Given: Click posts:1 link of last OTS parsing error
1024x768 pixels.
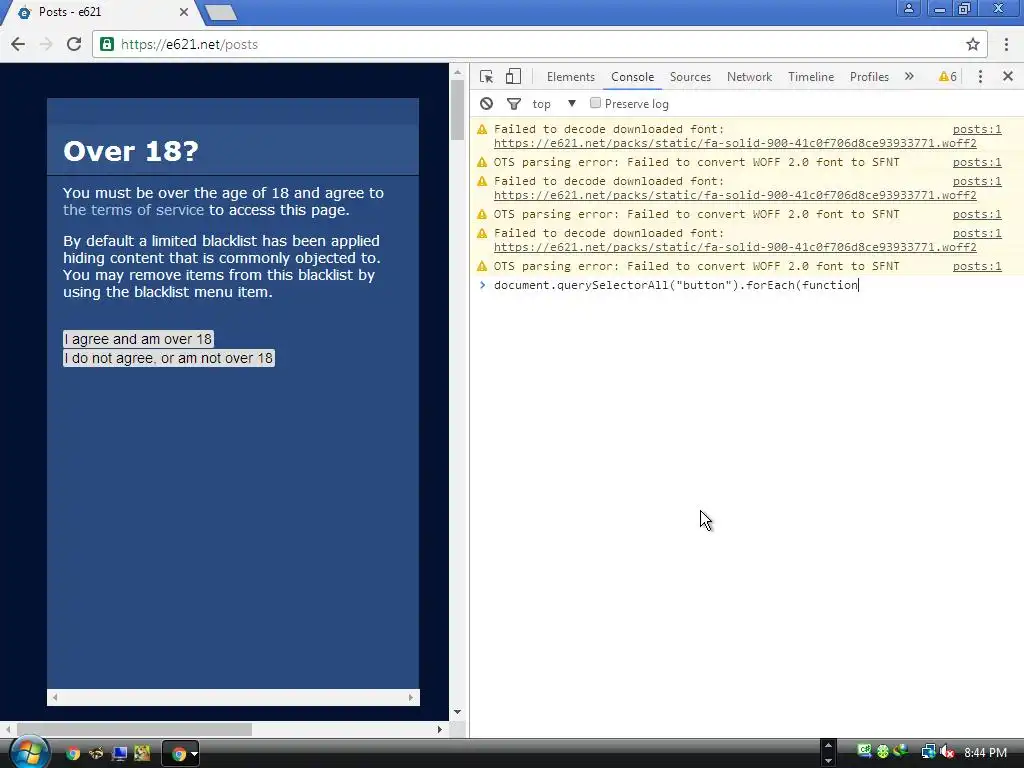Looking at the screenshot, I should (x=976, y=266).
